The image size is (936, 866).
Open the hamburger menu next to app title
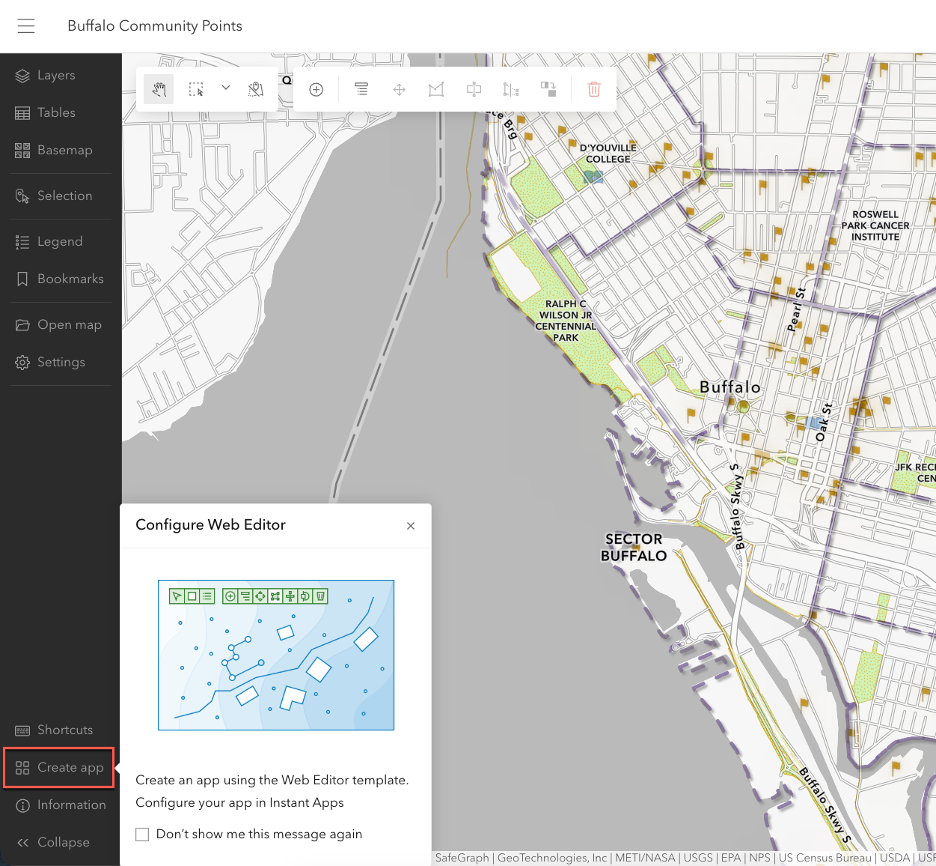coord(26,26)
